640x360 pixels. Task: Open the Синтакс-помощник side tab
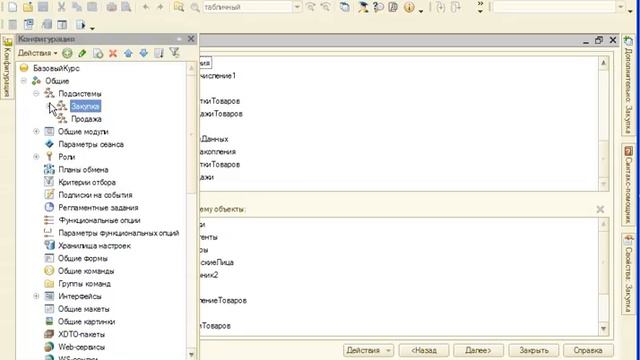pyautogui.click(x=629, y=184)
